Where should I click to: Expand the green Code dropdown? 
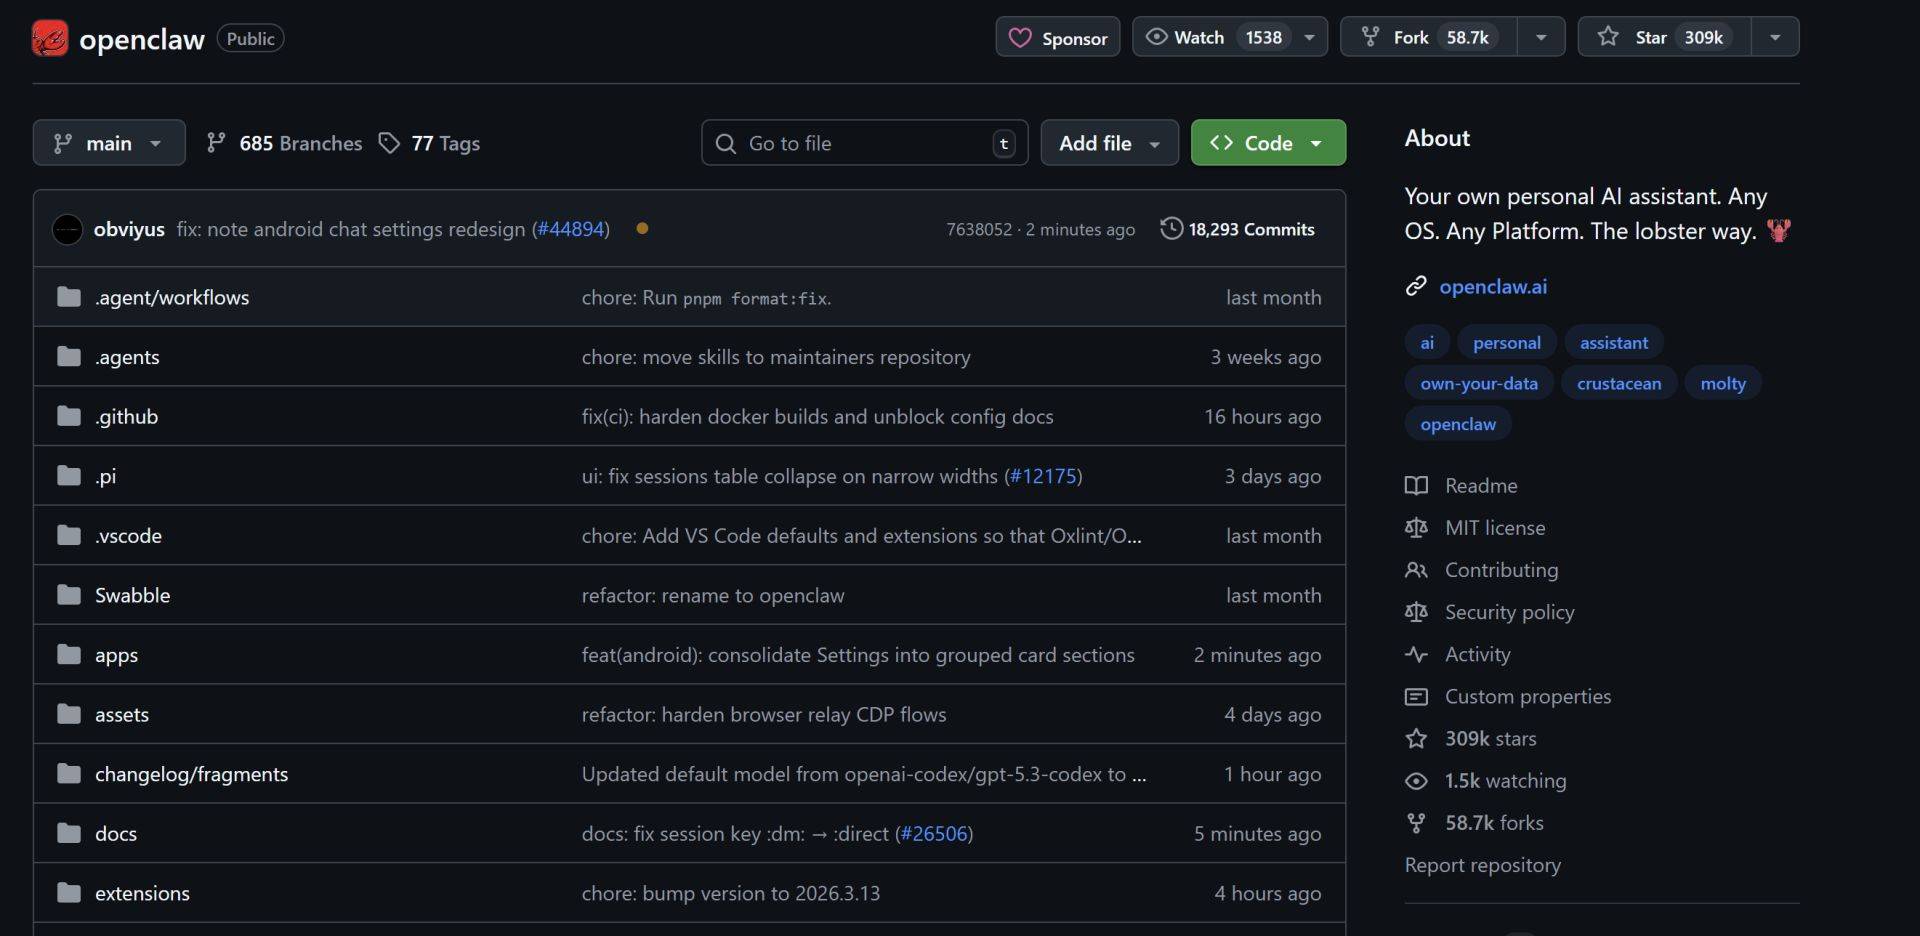click(x=1267, y=144)
